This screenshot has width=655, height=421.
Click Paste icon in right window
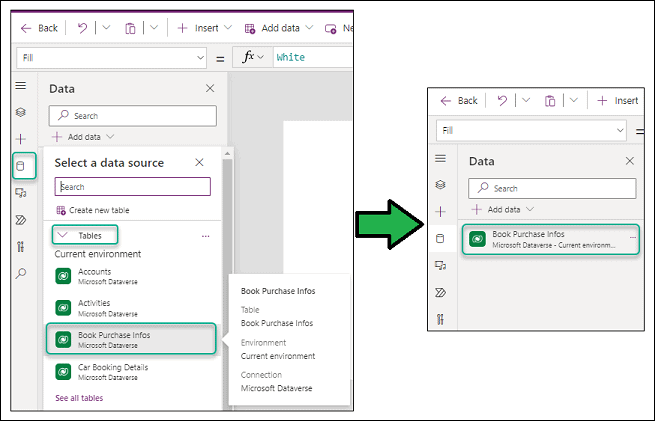coord(550,101)
